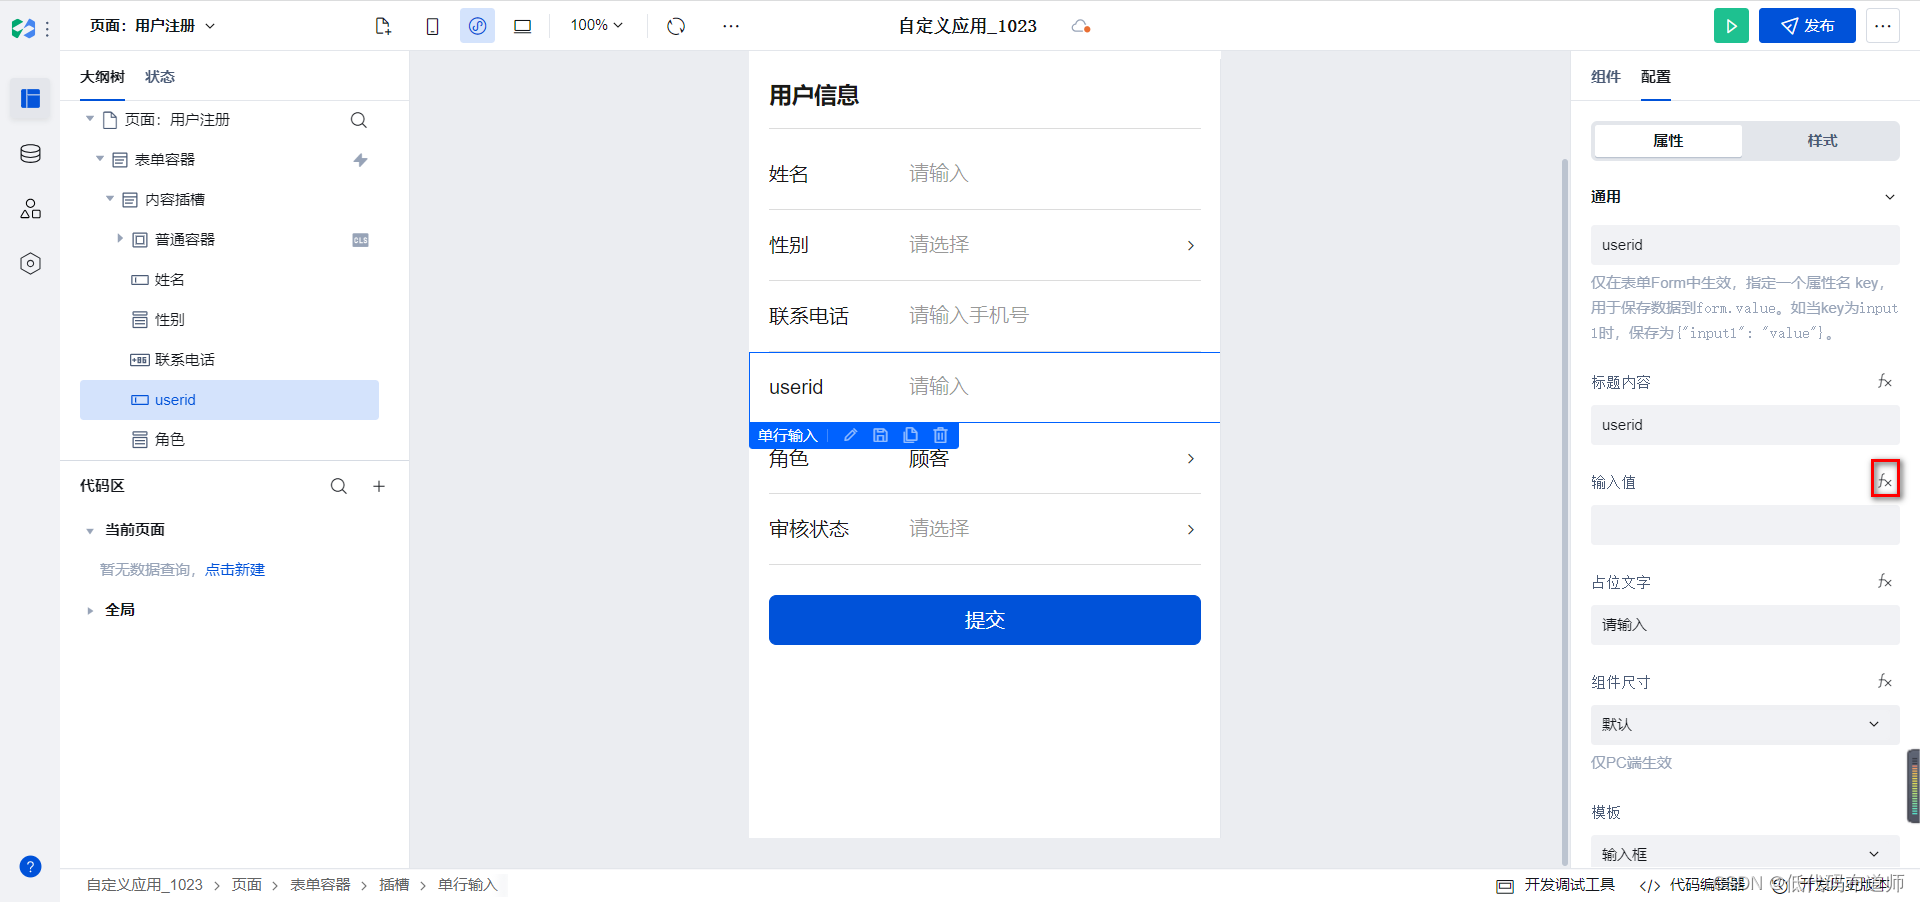
Task: Open the 审核状态 selector on canvas
Action: [1054, 529]
